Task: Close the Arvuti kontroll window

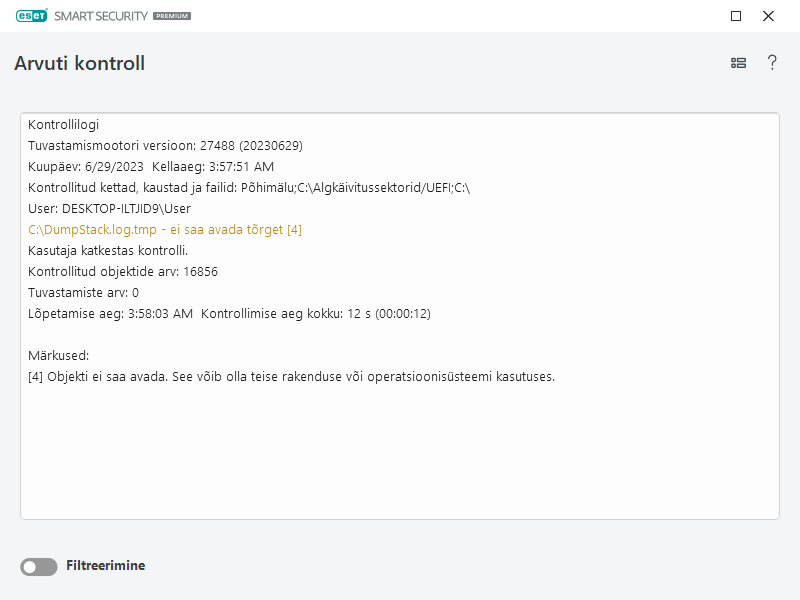Action: pyautogui.click(x=768, y=16)
